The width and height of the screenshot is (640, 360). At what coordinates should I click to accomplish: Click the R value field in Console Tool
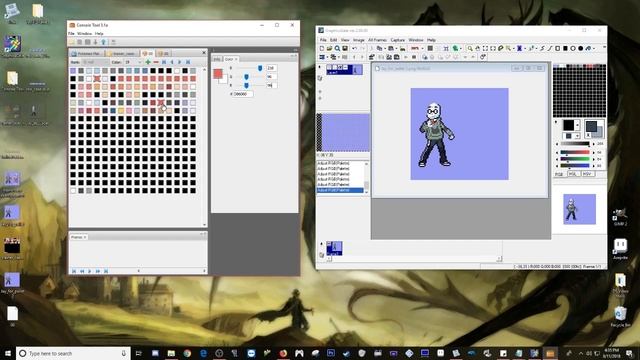[271, 68]
